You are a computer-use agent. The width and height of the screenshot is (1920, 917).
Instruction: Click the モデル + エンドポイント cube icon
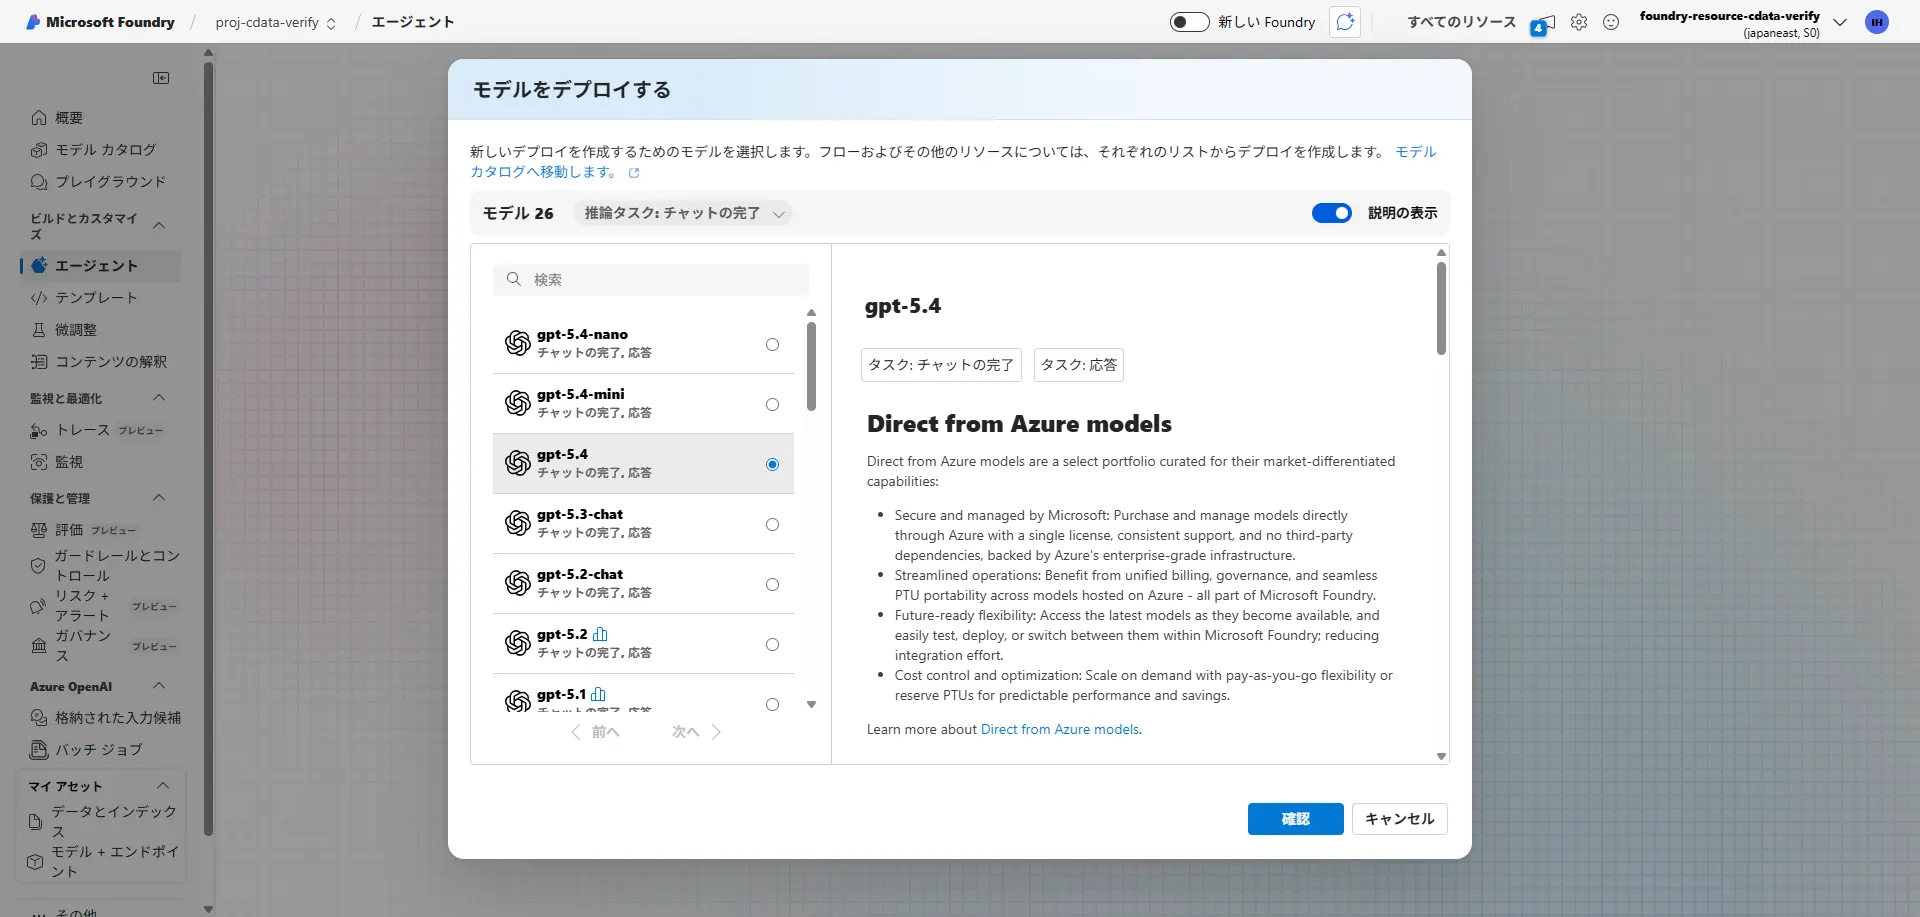click(35, 862)
